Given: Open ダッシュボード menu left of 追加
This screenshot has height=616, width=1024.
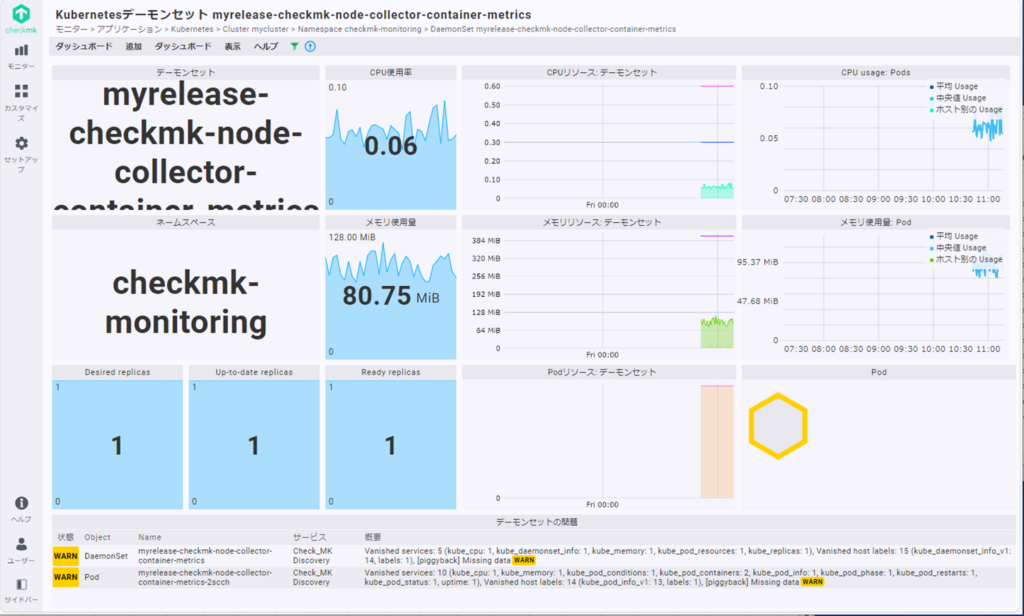Looking at the screenshot, I should tap(84, 46).
